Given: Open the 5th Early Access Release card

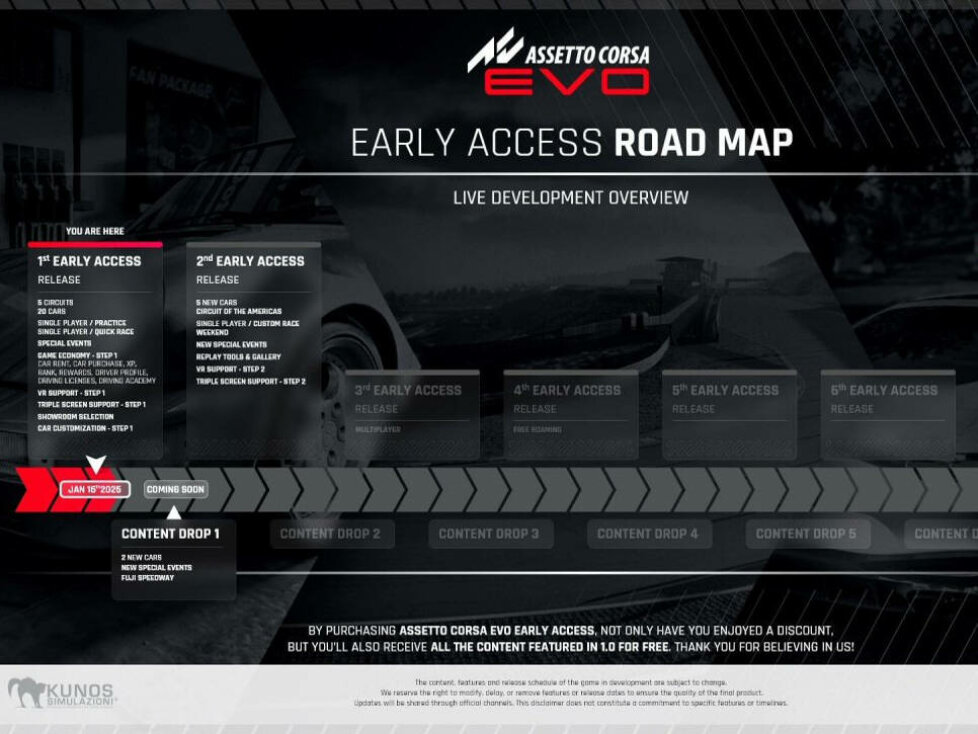Looking at the screenshot, I should (729, 415).
